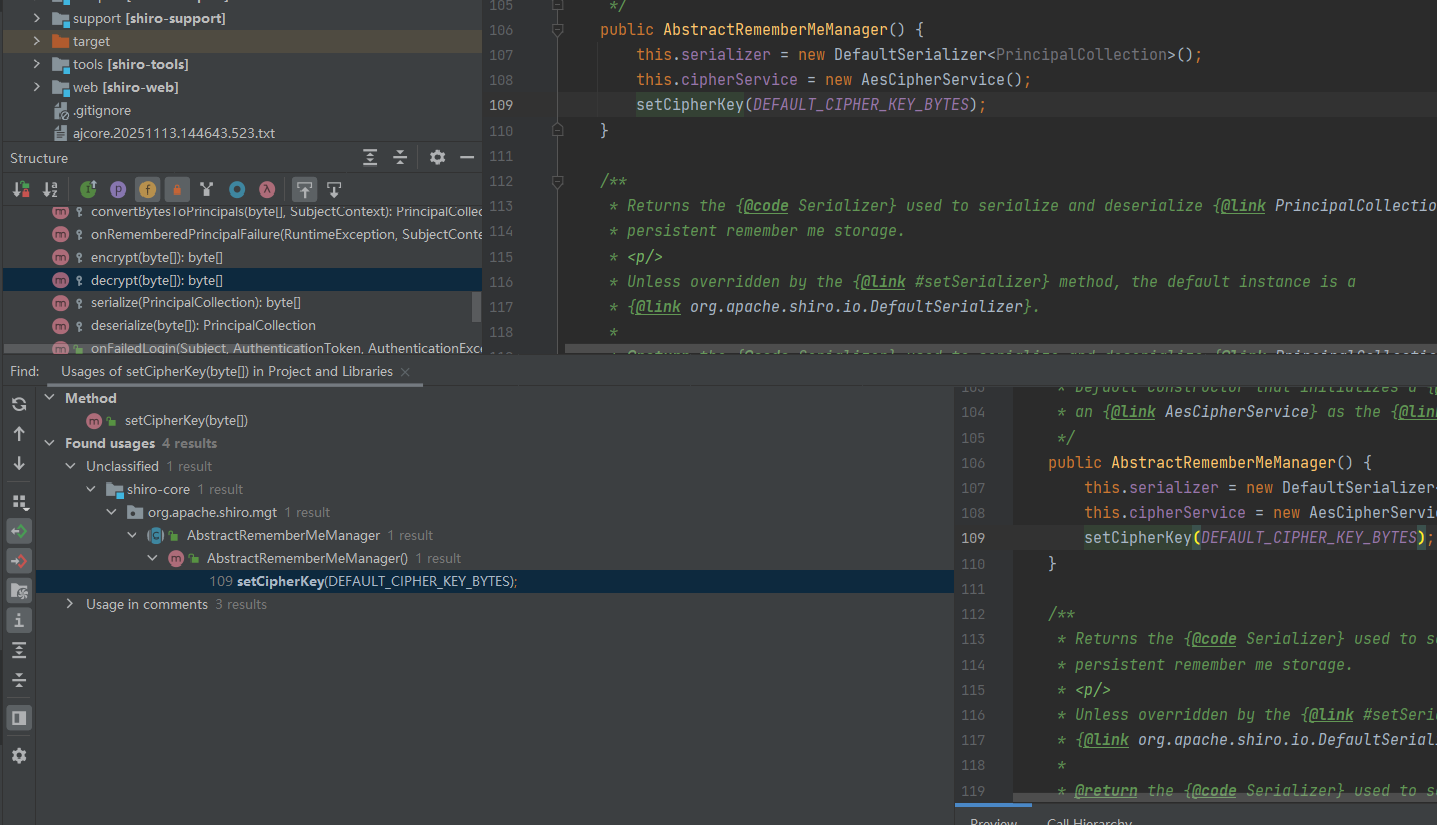Rerun the find usages search

pos(19,404)
